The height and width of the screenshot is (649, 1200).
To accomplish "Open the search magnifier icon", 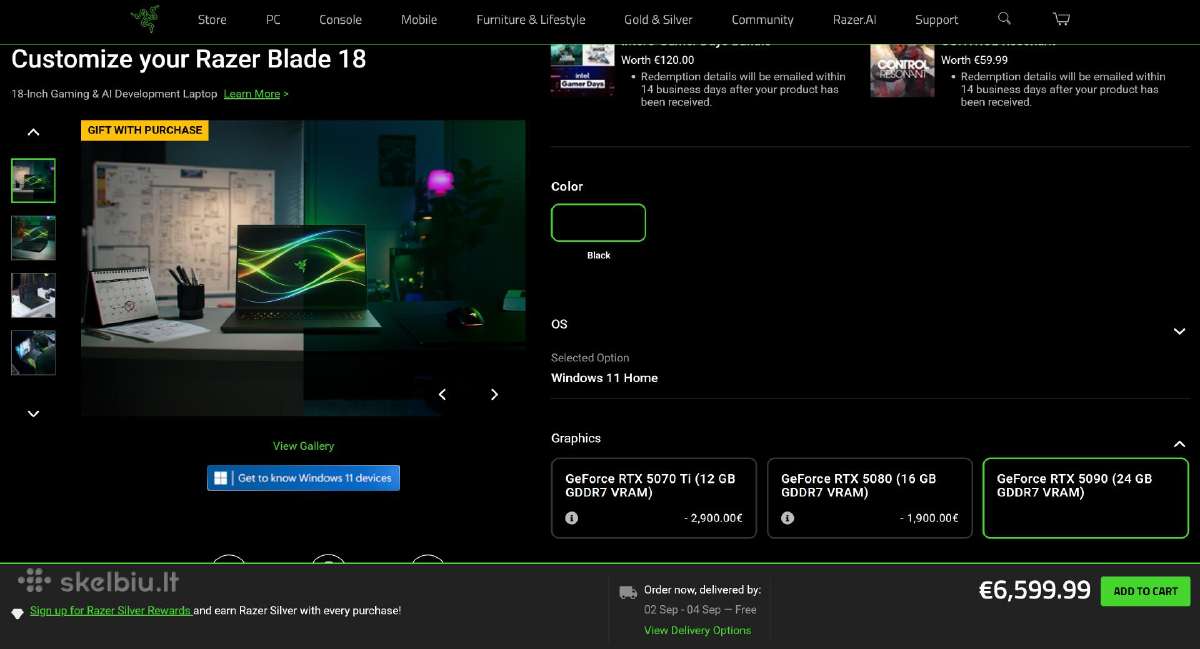I will tap(1004, 19).
